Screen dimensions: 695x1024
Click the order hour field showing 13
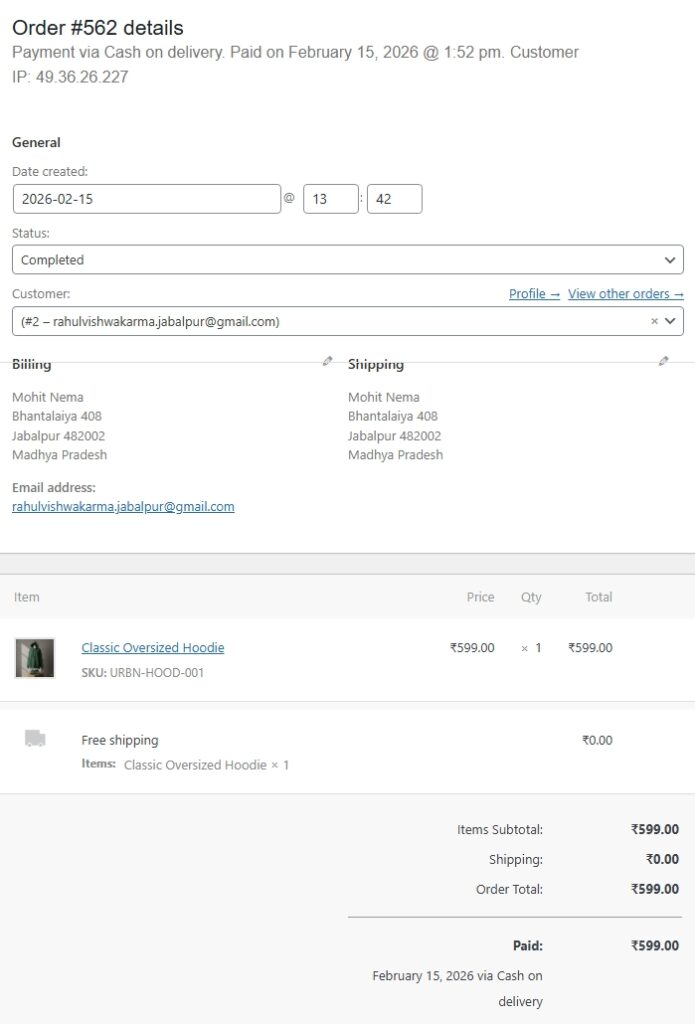(x=330, y=199)
